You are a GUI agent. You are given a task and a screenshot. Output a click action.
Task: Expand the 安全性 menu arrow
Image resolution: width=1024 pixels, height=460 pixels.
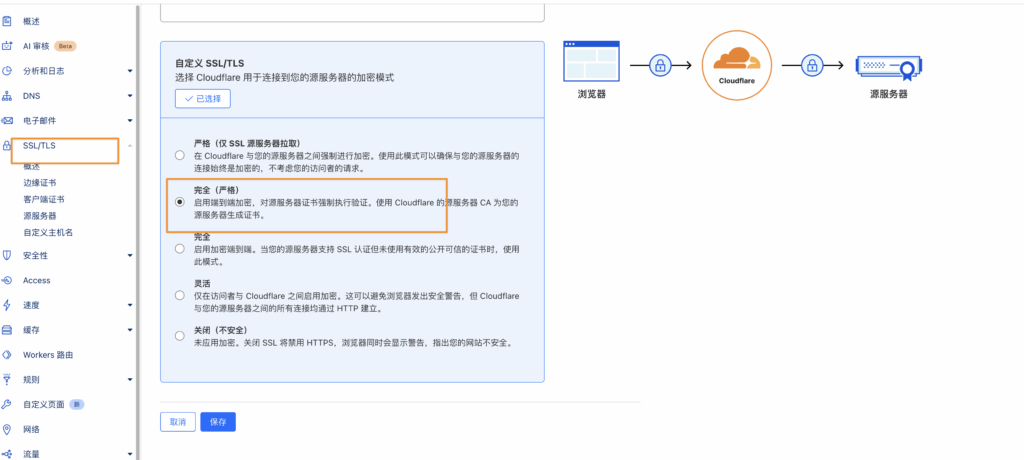point(130,255)
